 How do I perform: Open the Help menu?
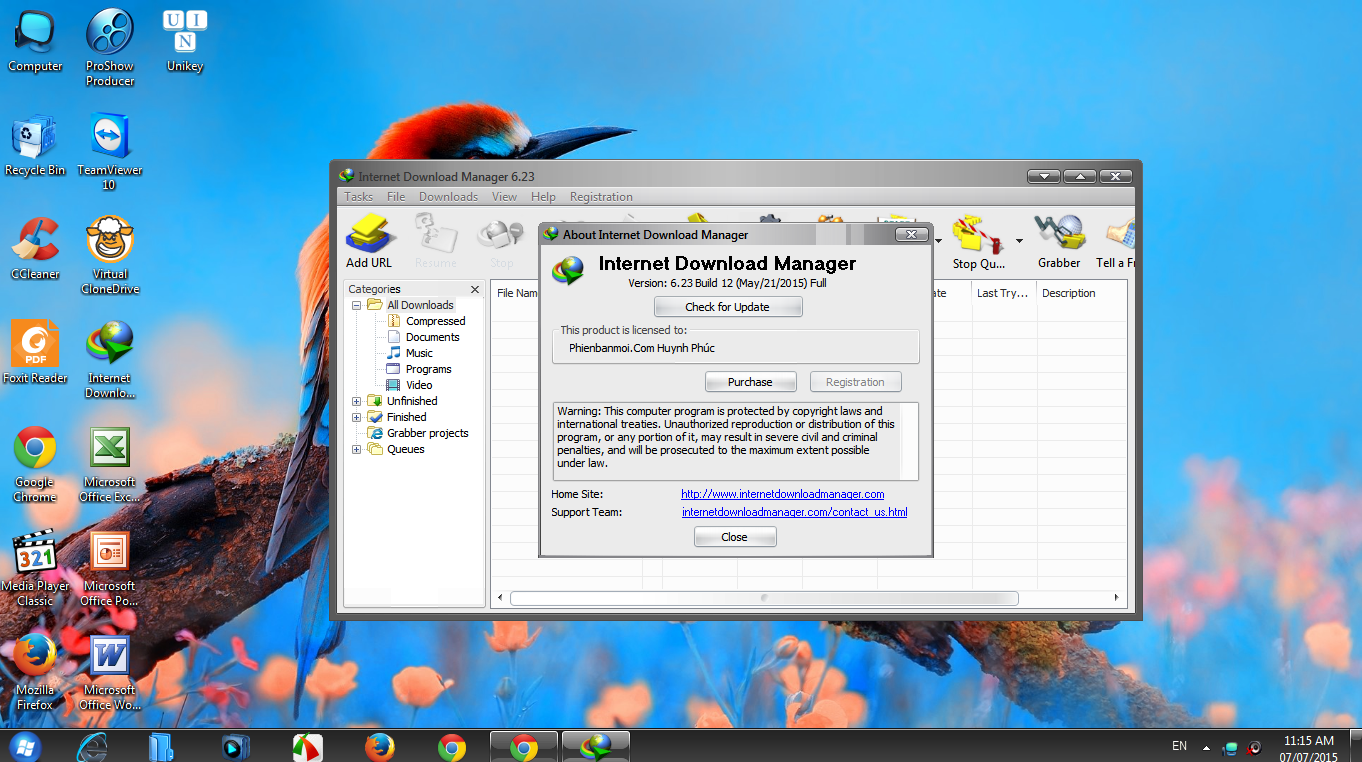pos(544,197)
